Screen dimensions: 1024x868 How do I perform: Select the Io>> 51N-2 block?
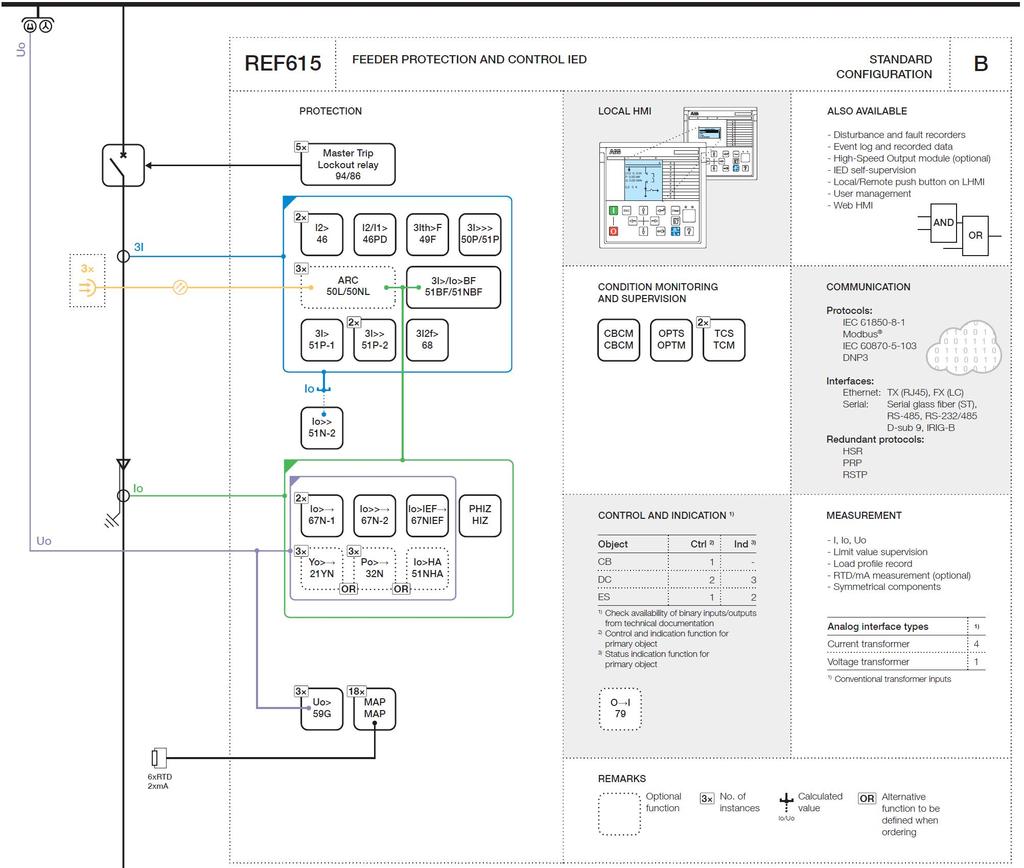tap(322, 428)
